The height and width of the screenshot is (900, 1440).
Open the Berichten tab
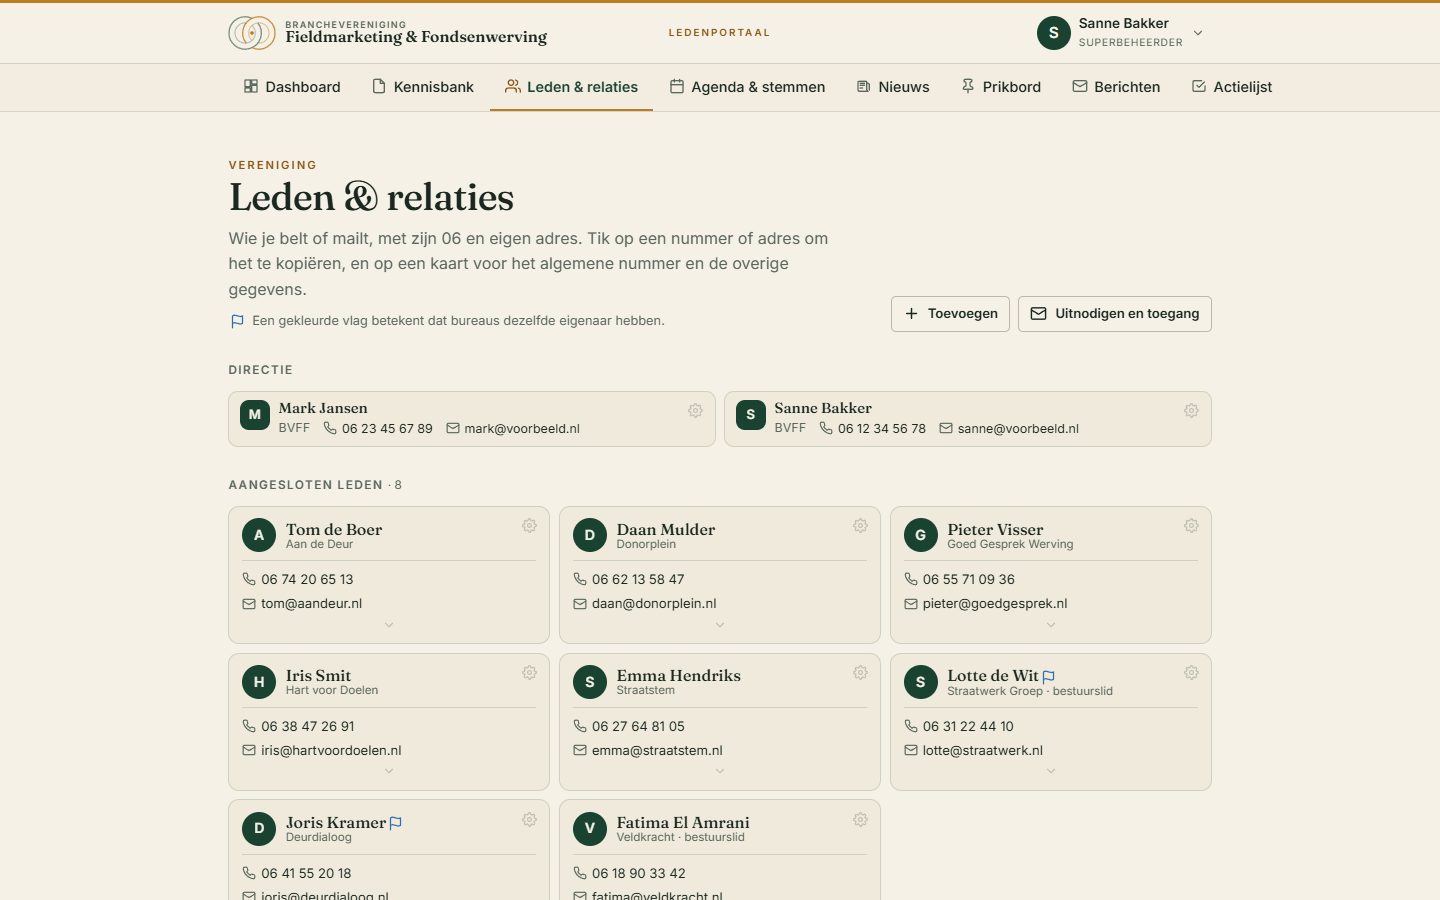tap(1116, 87)
